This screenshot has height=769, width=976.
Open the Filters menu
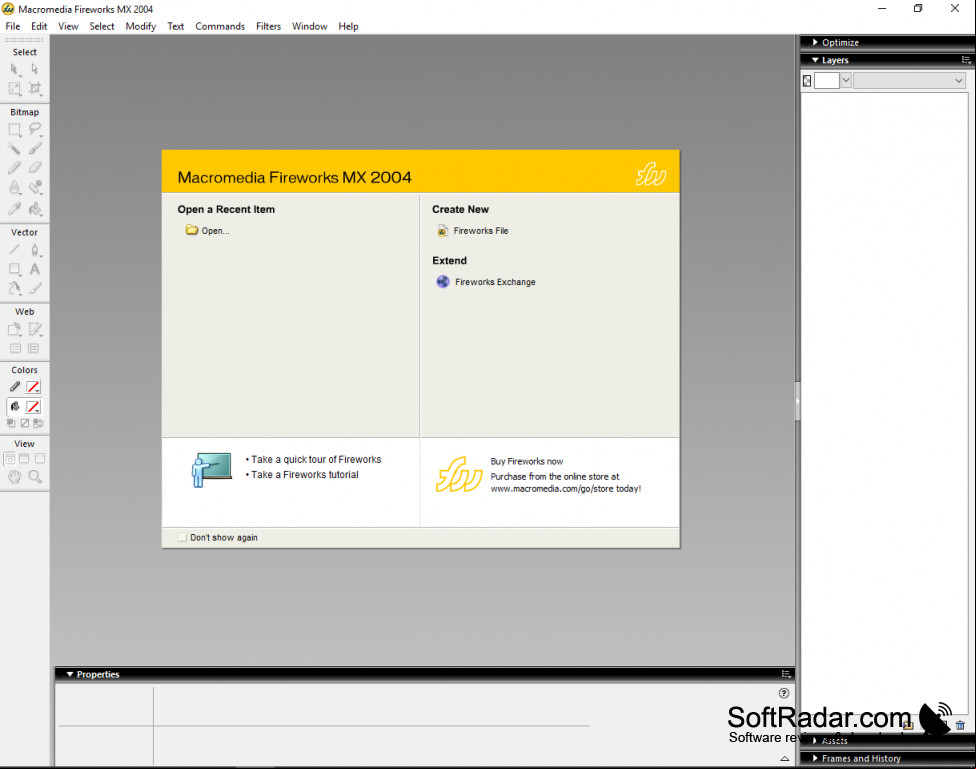268,26
